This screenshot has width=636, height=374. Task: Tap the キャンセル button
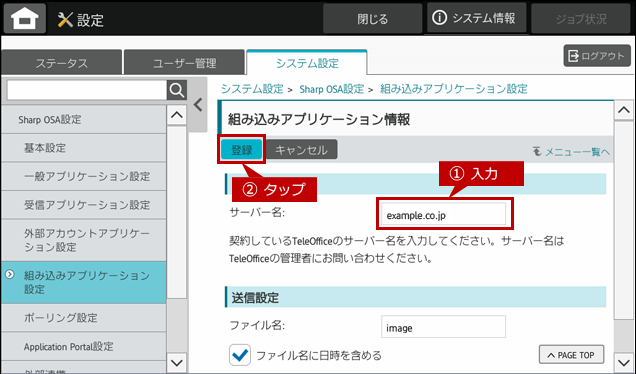(301, 150)
